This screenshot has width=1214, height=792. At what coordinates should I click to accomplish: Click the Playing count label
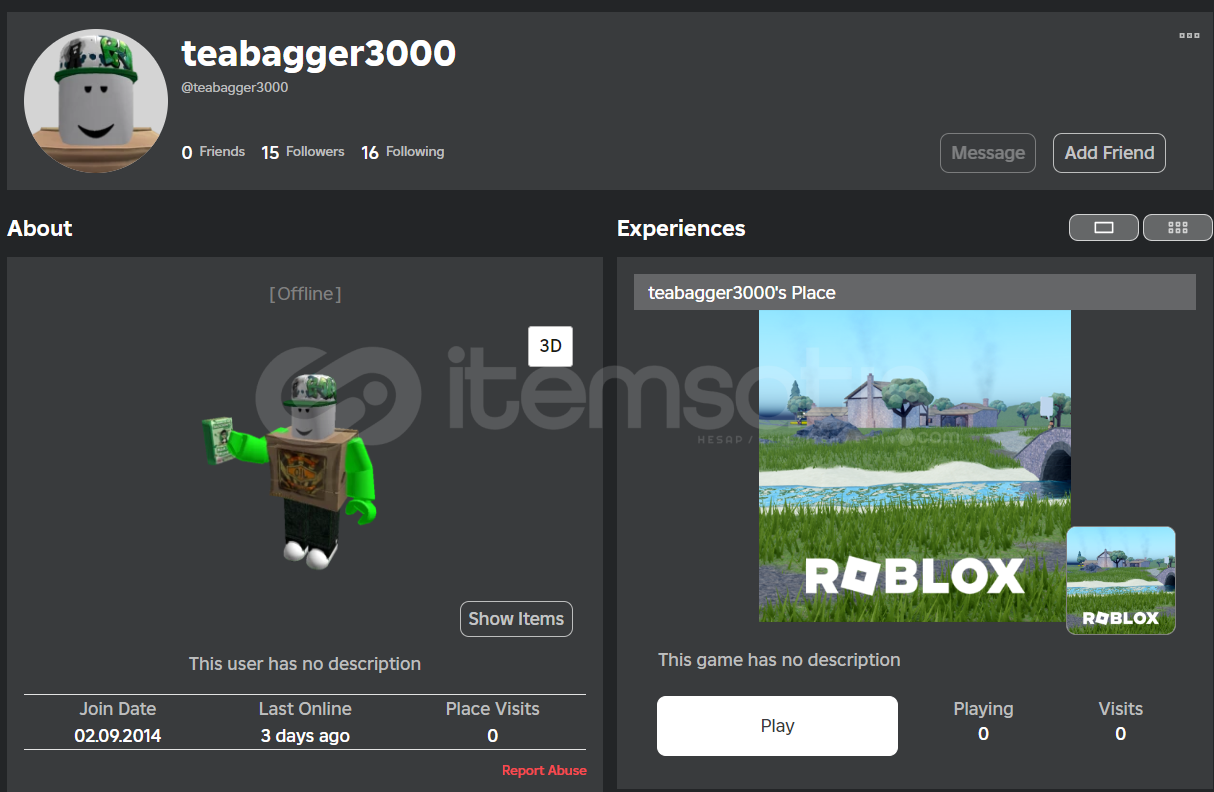pos(983,709)
